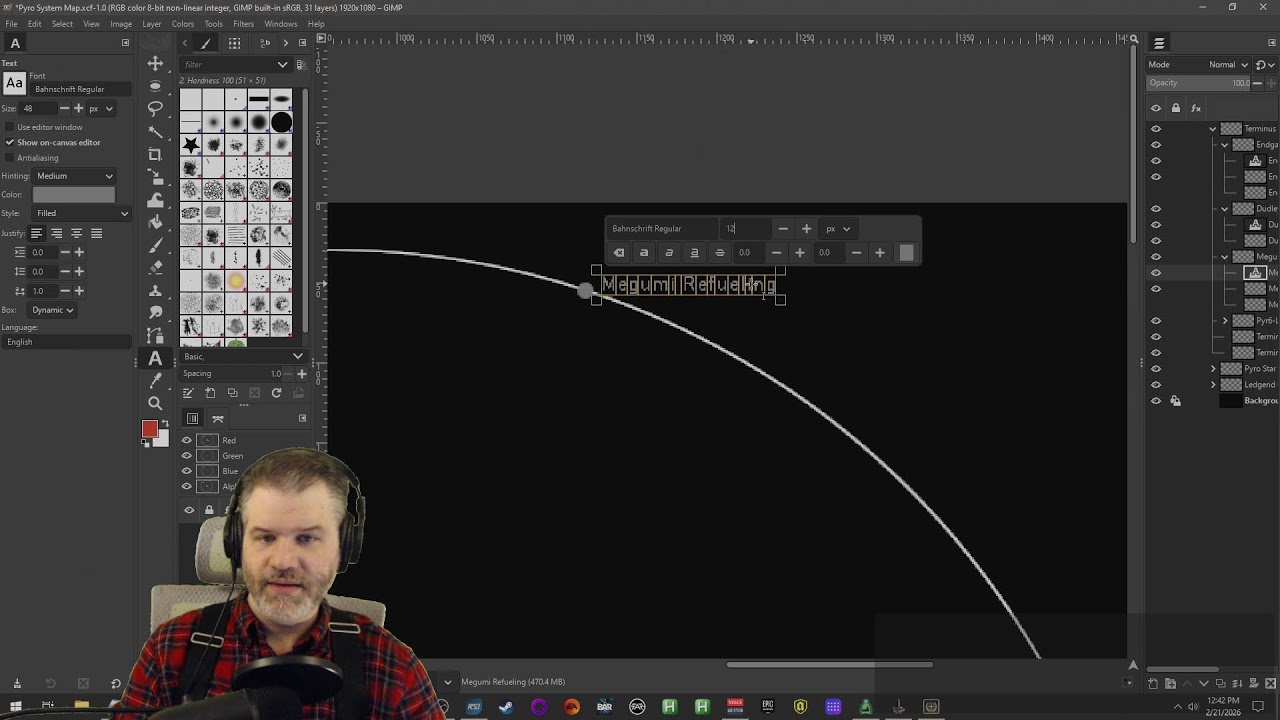Screen dimensions: 1280x720
Task: Select the Free Select lasso tool
Action: (155, 108)
